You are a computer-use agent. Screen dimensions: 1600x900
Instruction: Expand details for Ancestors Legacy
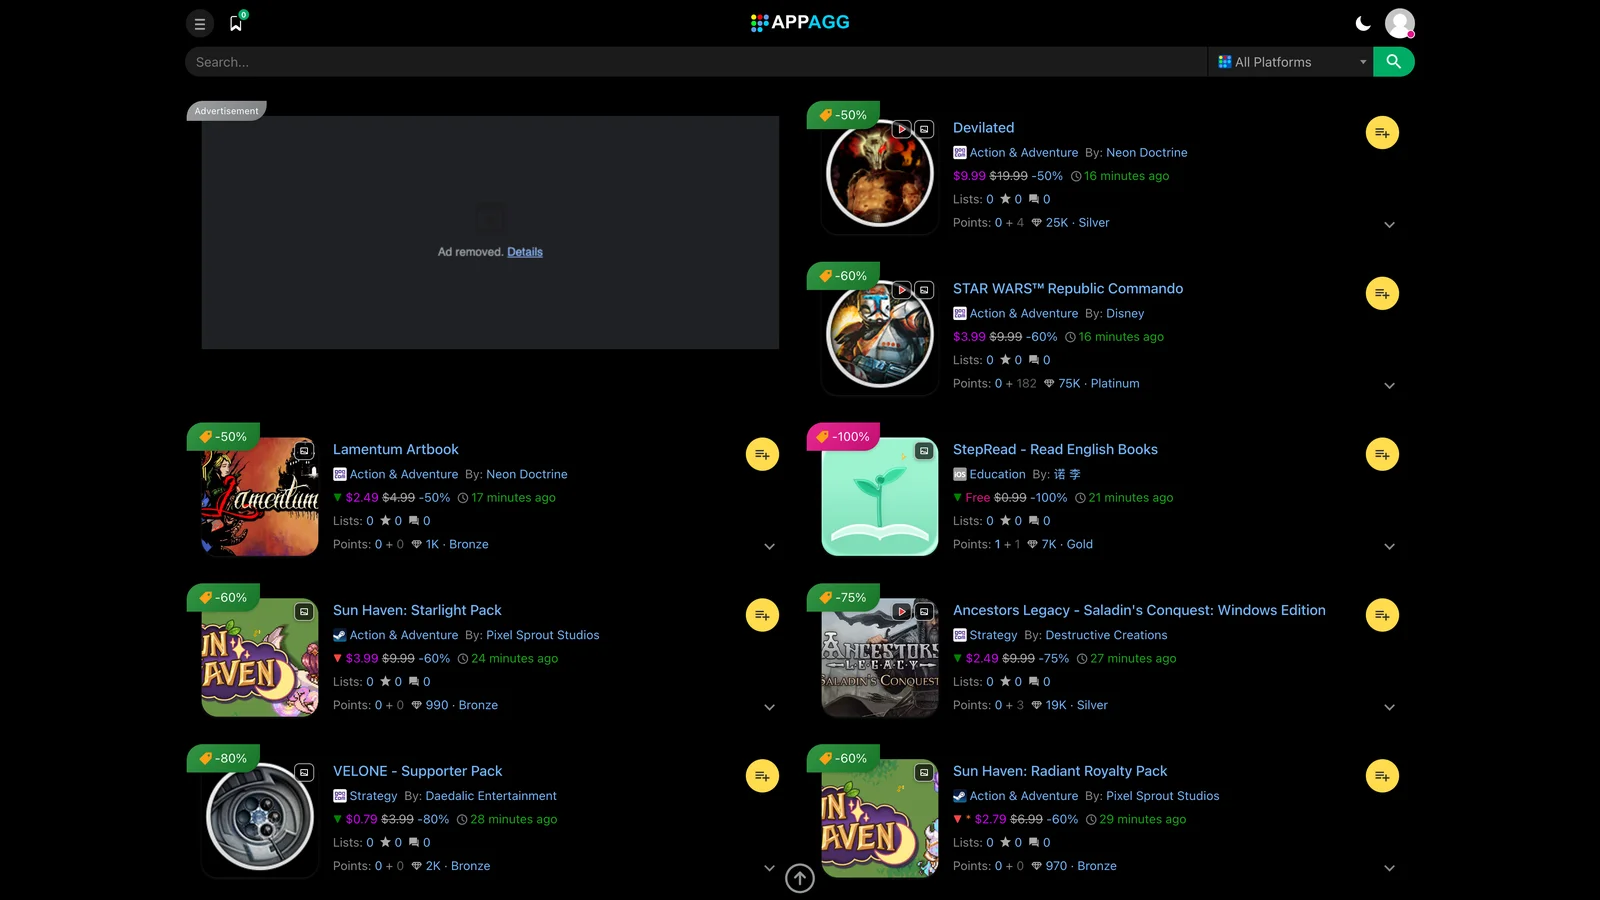[1389, 708]
